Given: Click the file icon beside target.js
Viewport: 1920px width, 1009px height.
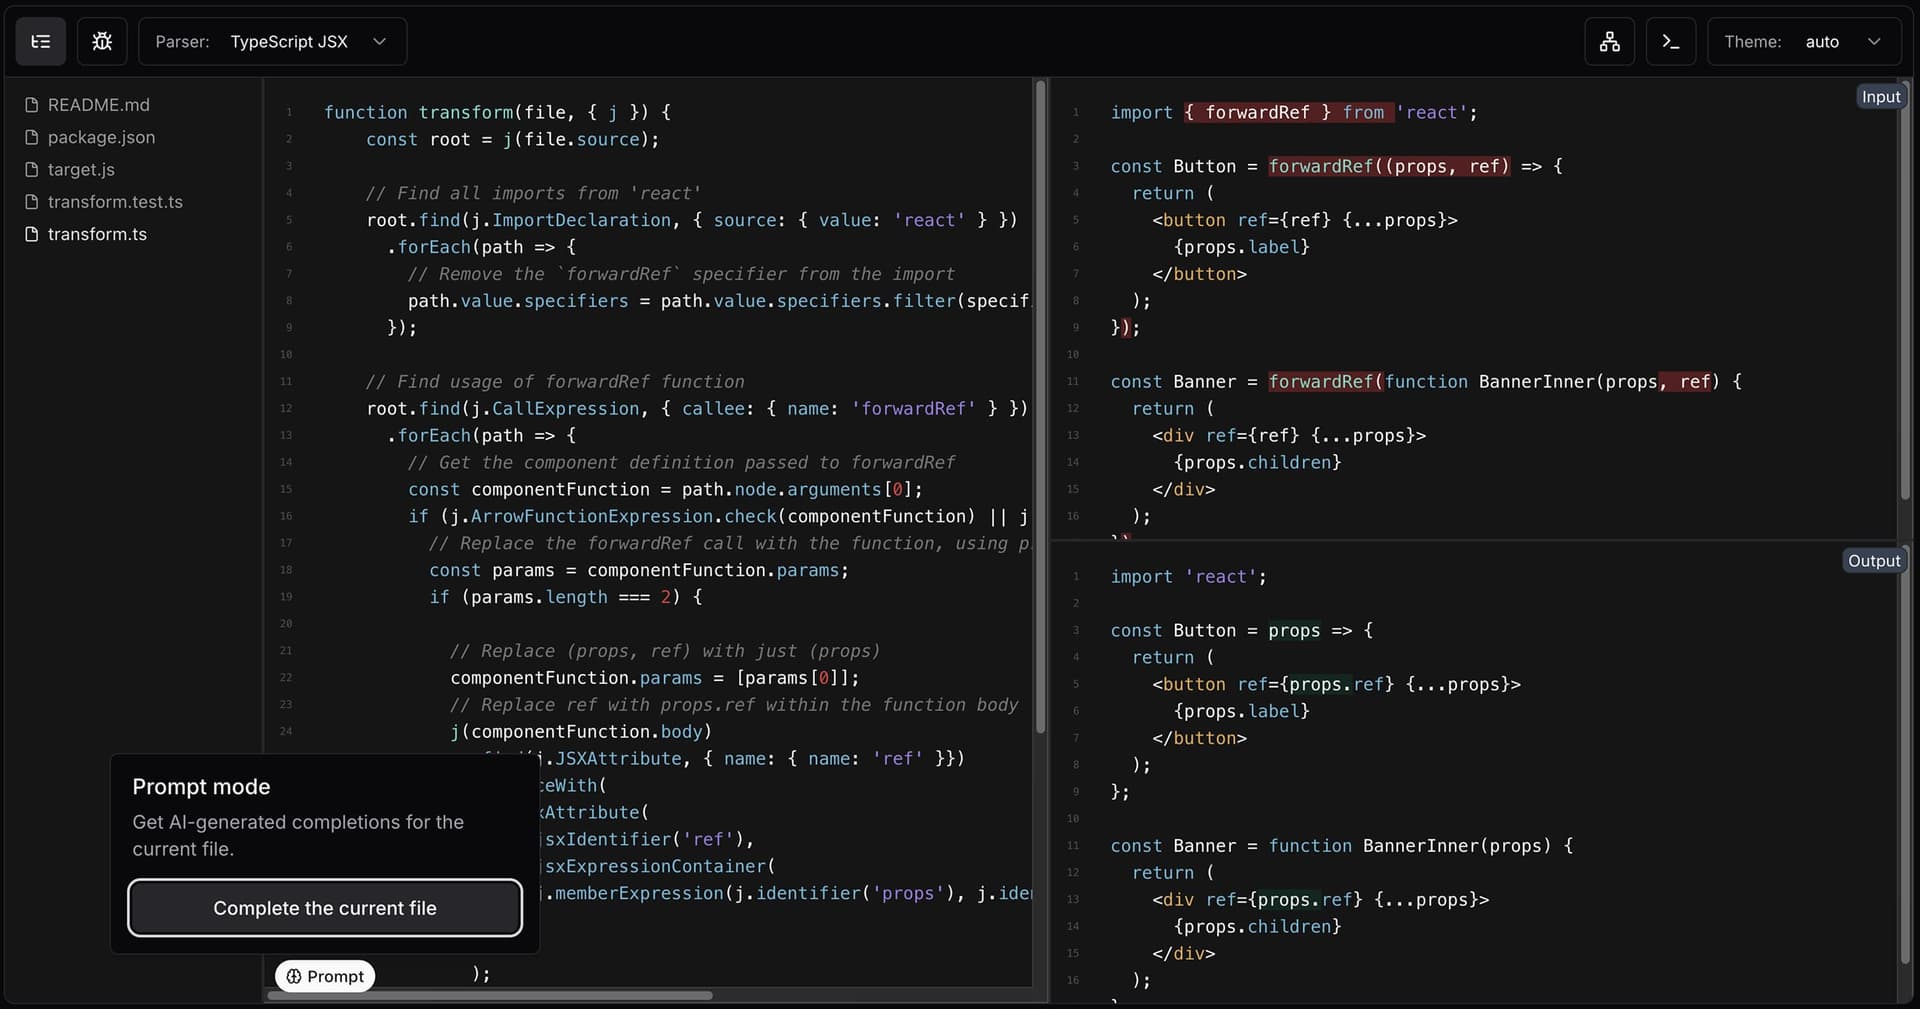Looking at the screenshot, I should click(32, 170).
